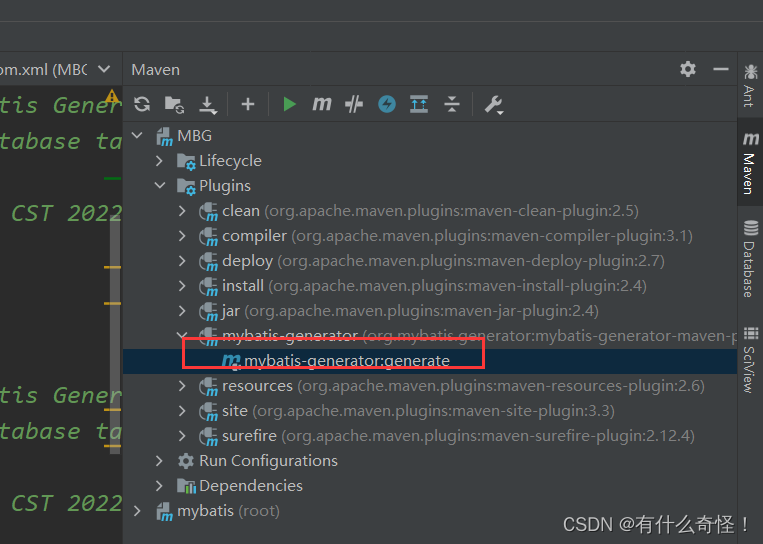Expand the site plugin node
763x544 pixels.
pos(182,411)
